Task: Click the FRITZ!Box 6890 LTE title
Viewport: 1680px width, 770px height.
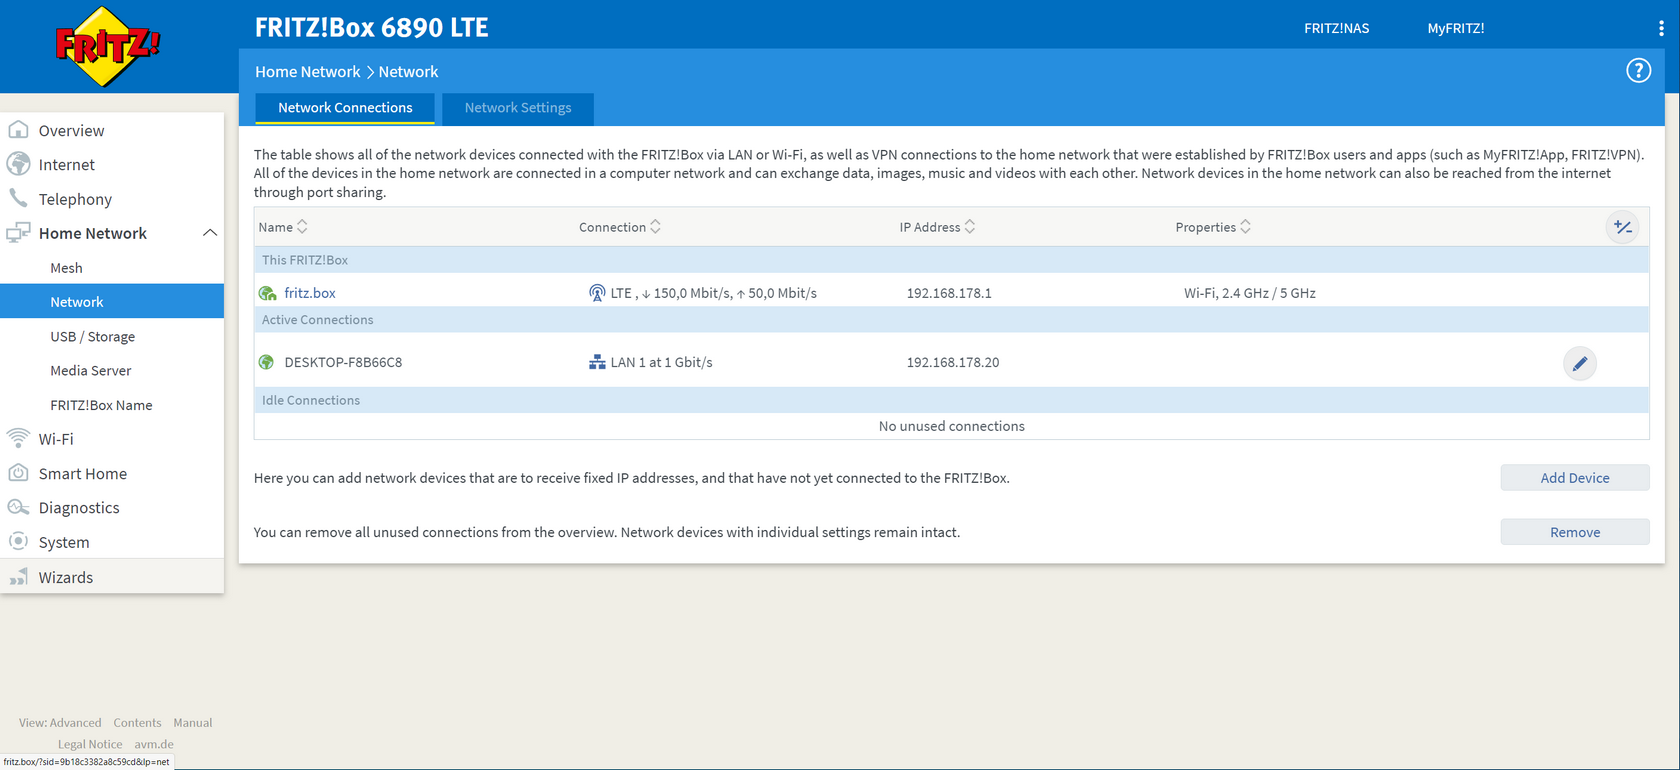Action: pos(372,28)
